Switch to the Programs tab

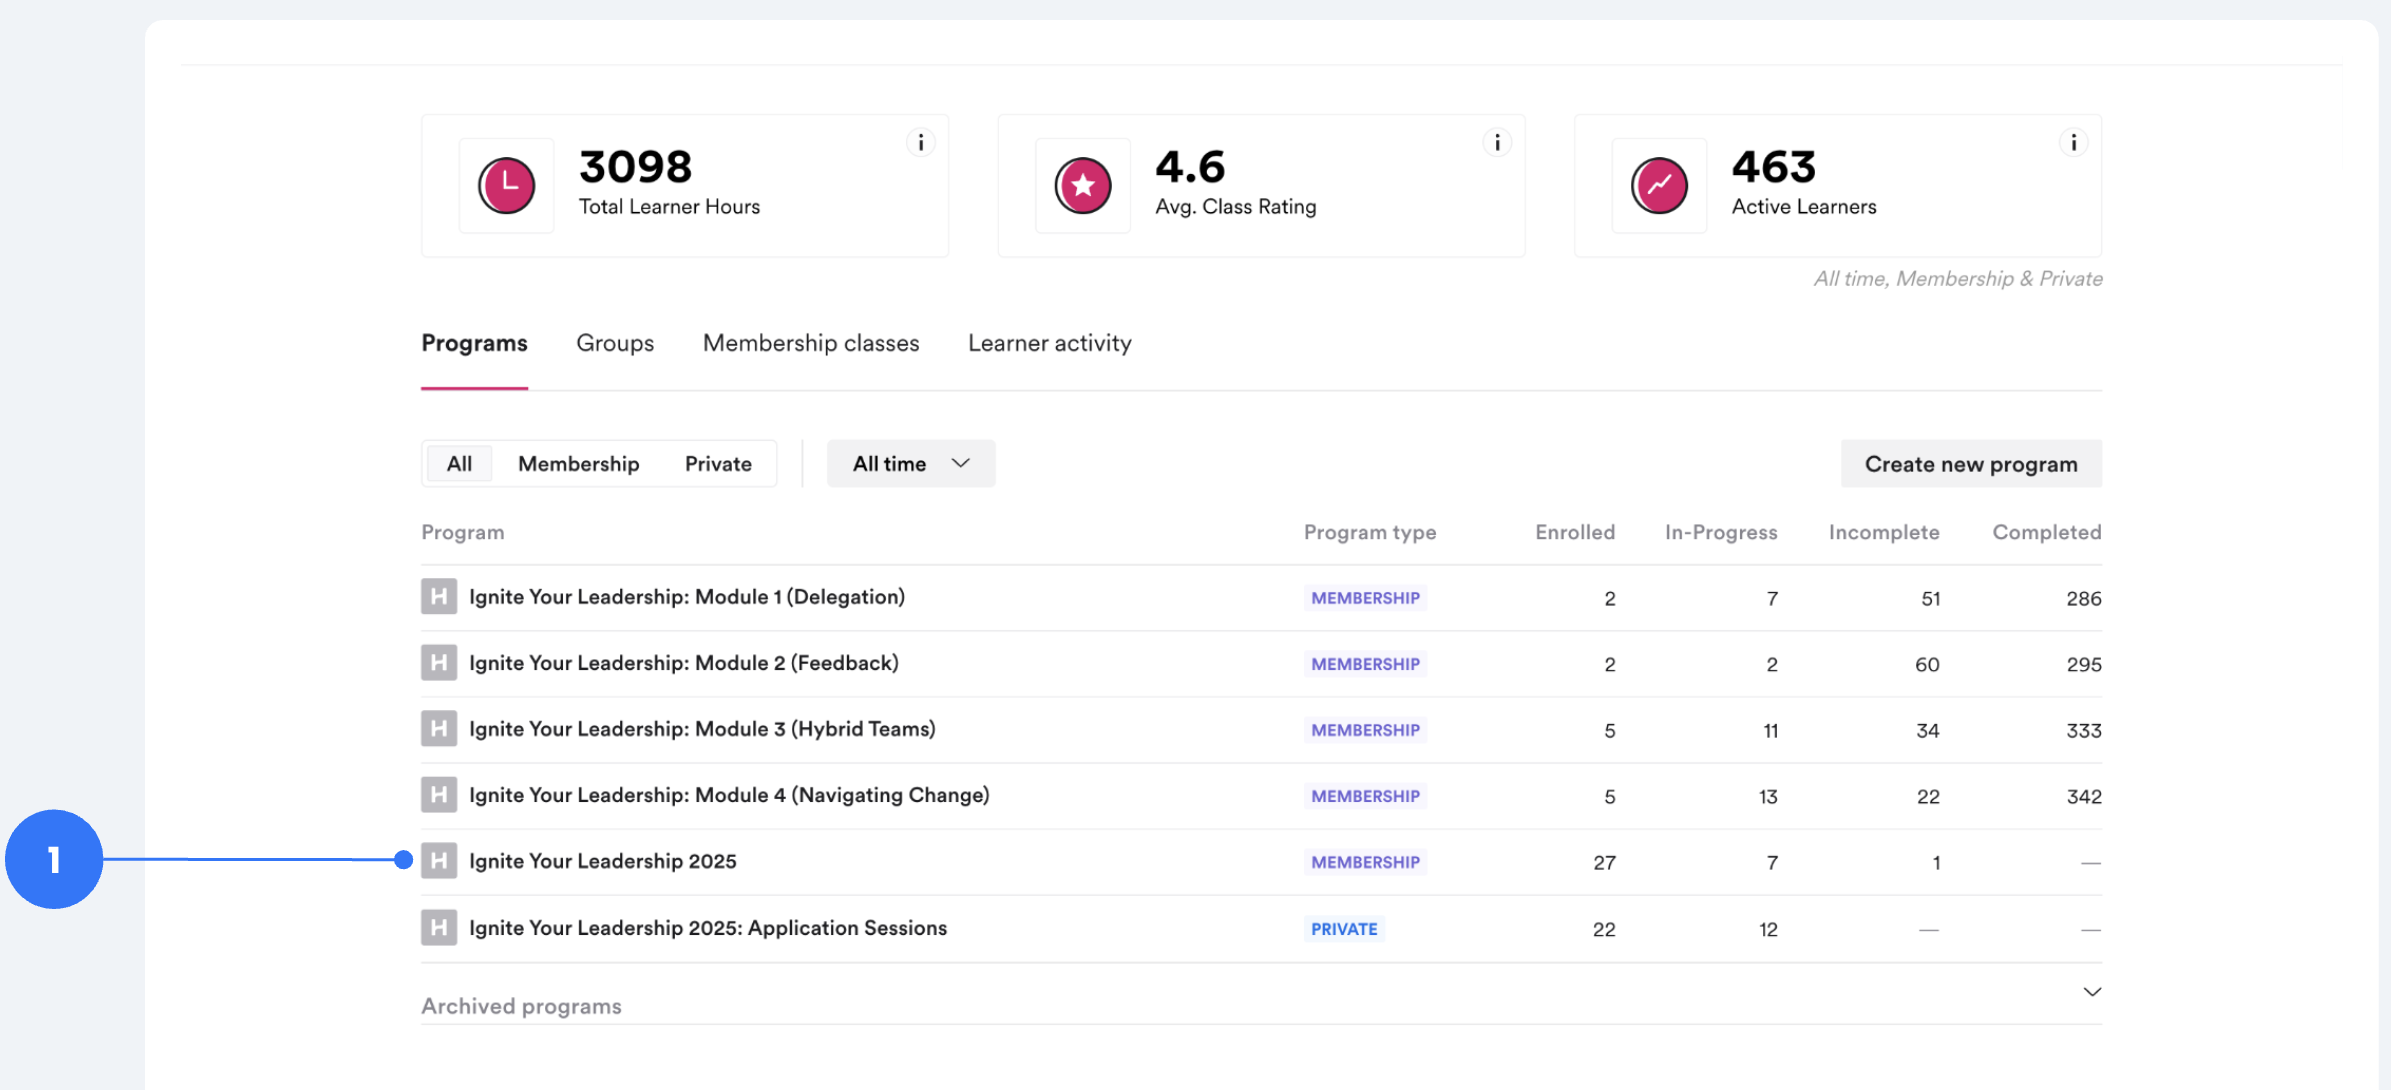pos(474,343)
